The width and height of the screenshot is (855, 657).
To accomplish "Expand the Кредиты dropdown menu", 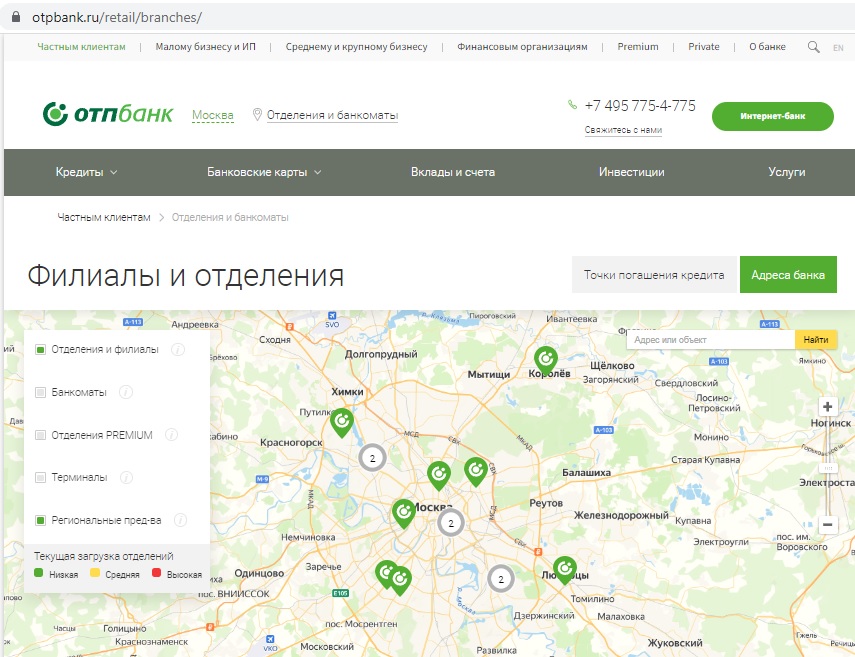I will point(86,172).
